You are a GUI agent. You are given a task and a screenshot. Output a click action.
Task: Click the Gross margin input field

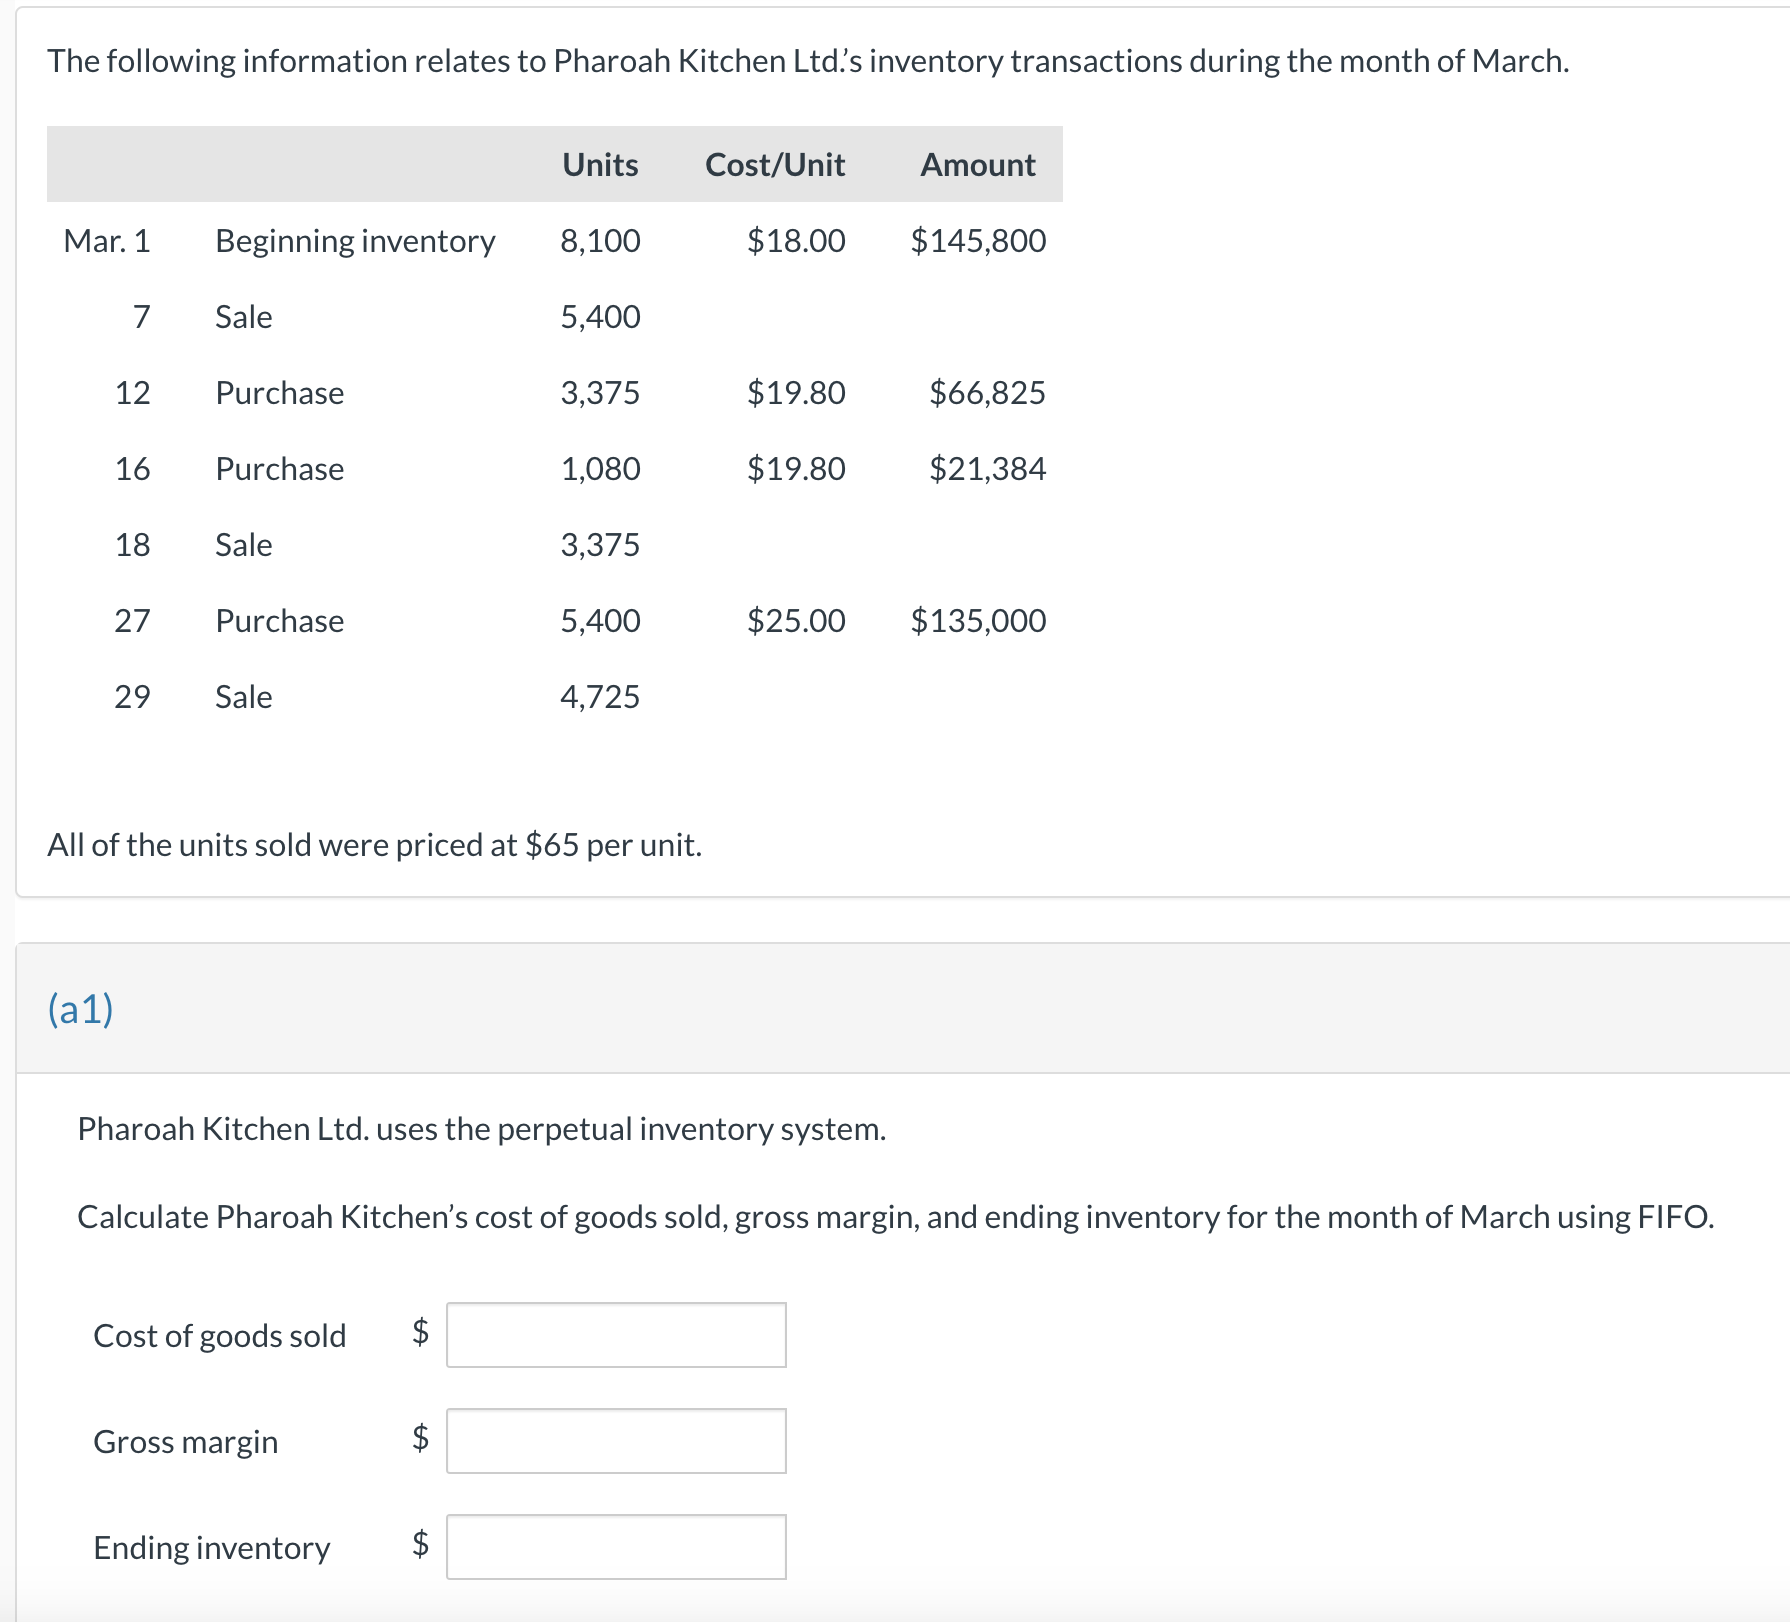point(616,1440)
